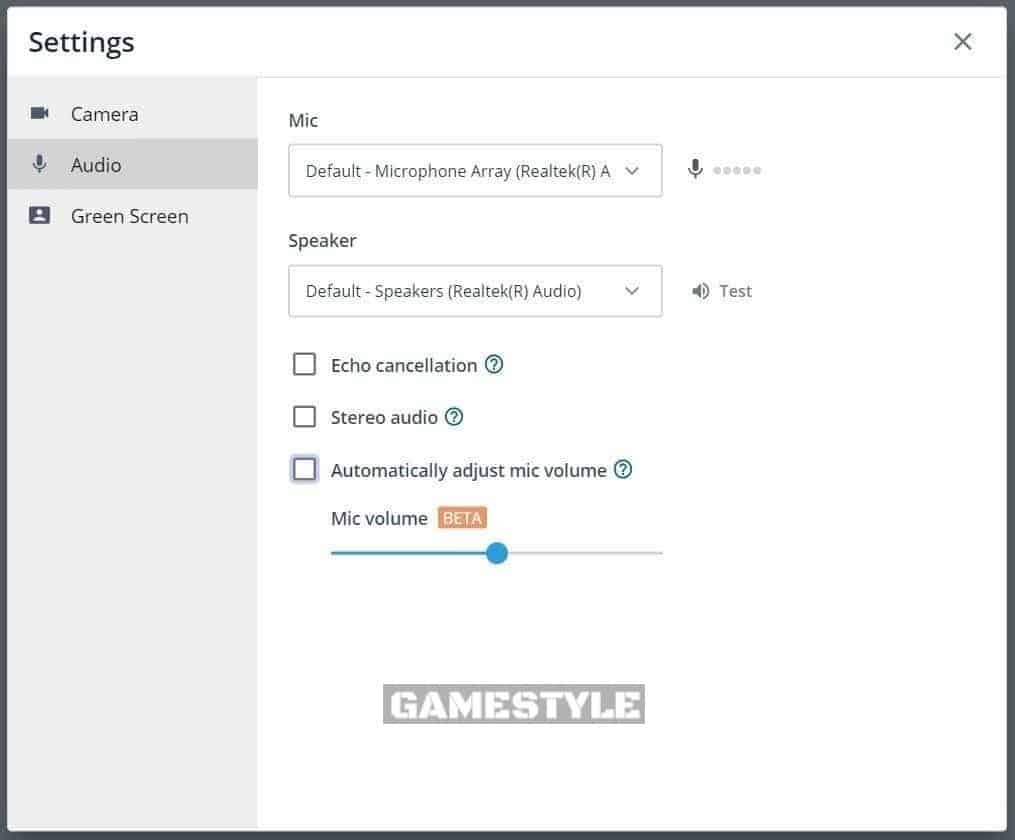Screen dimensions: 1015x840
Task: Open help tooltip for Stereo audio
Action: pos(454,416)
